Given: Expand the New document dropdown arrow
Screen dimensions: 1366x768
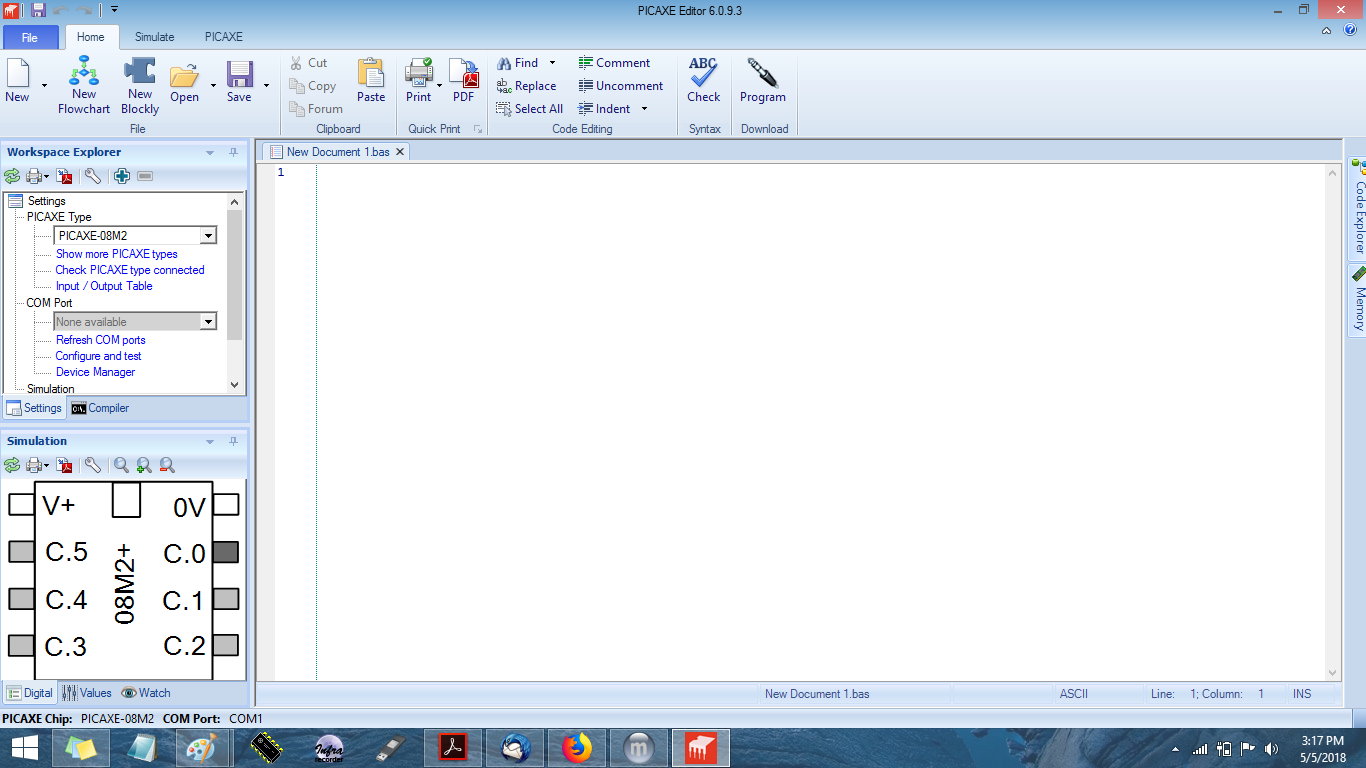Looking at the screenshot, I should [43, 85].
